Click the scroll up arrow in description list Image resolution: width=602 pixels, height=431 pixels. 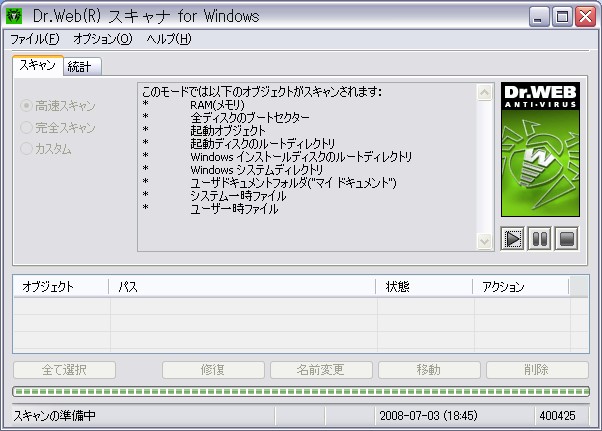pyautogui.click(x=485, y=92)
